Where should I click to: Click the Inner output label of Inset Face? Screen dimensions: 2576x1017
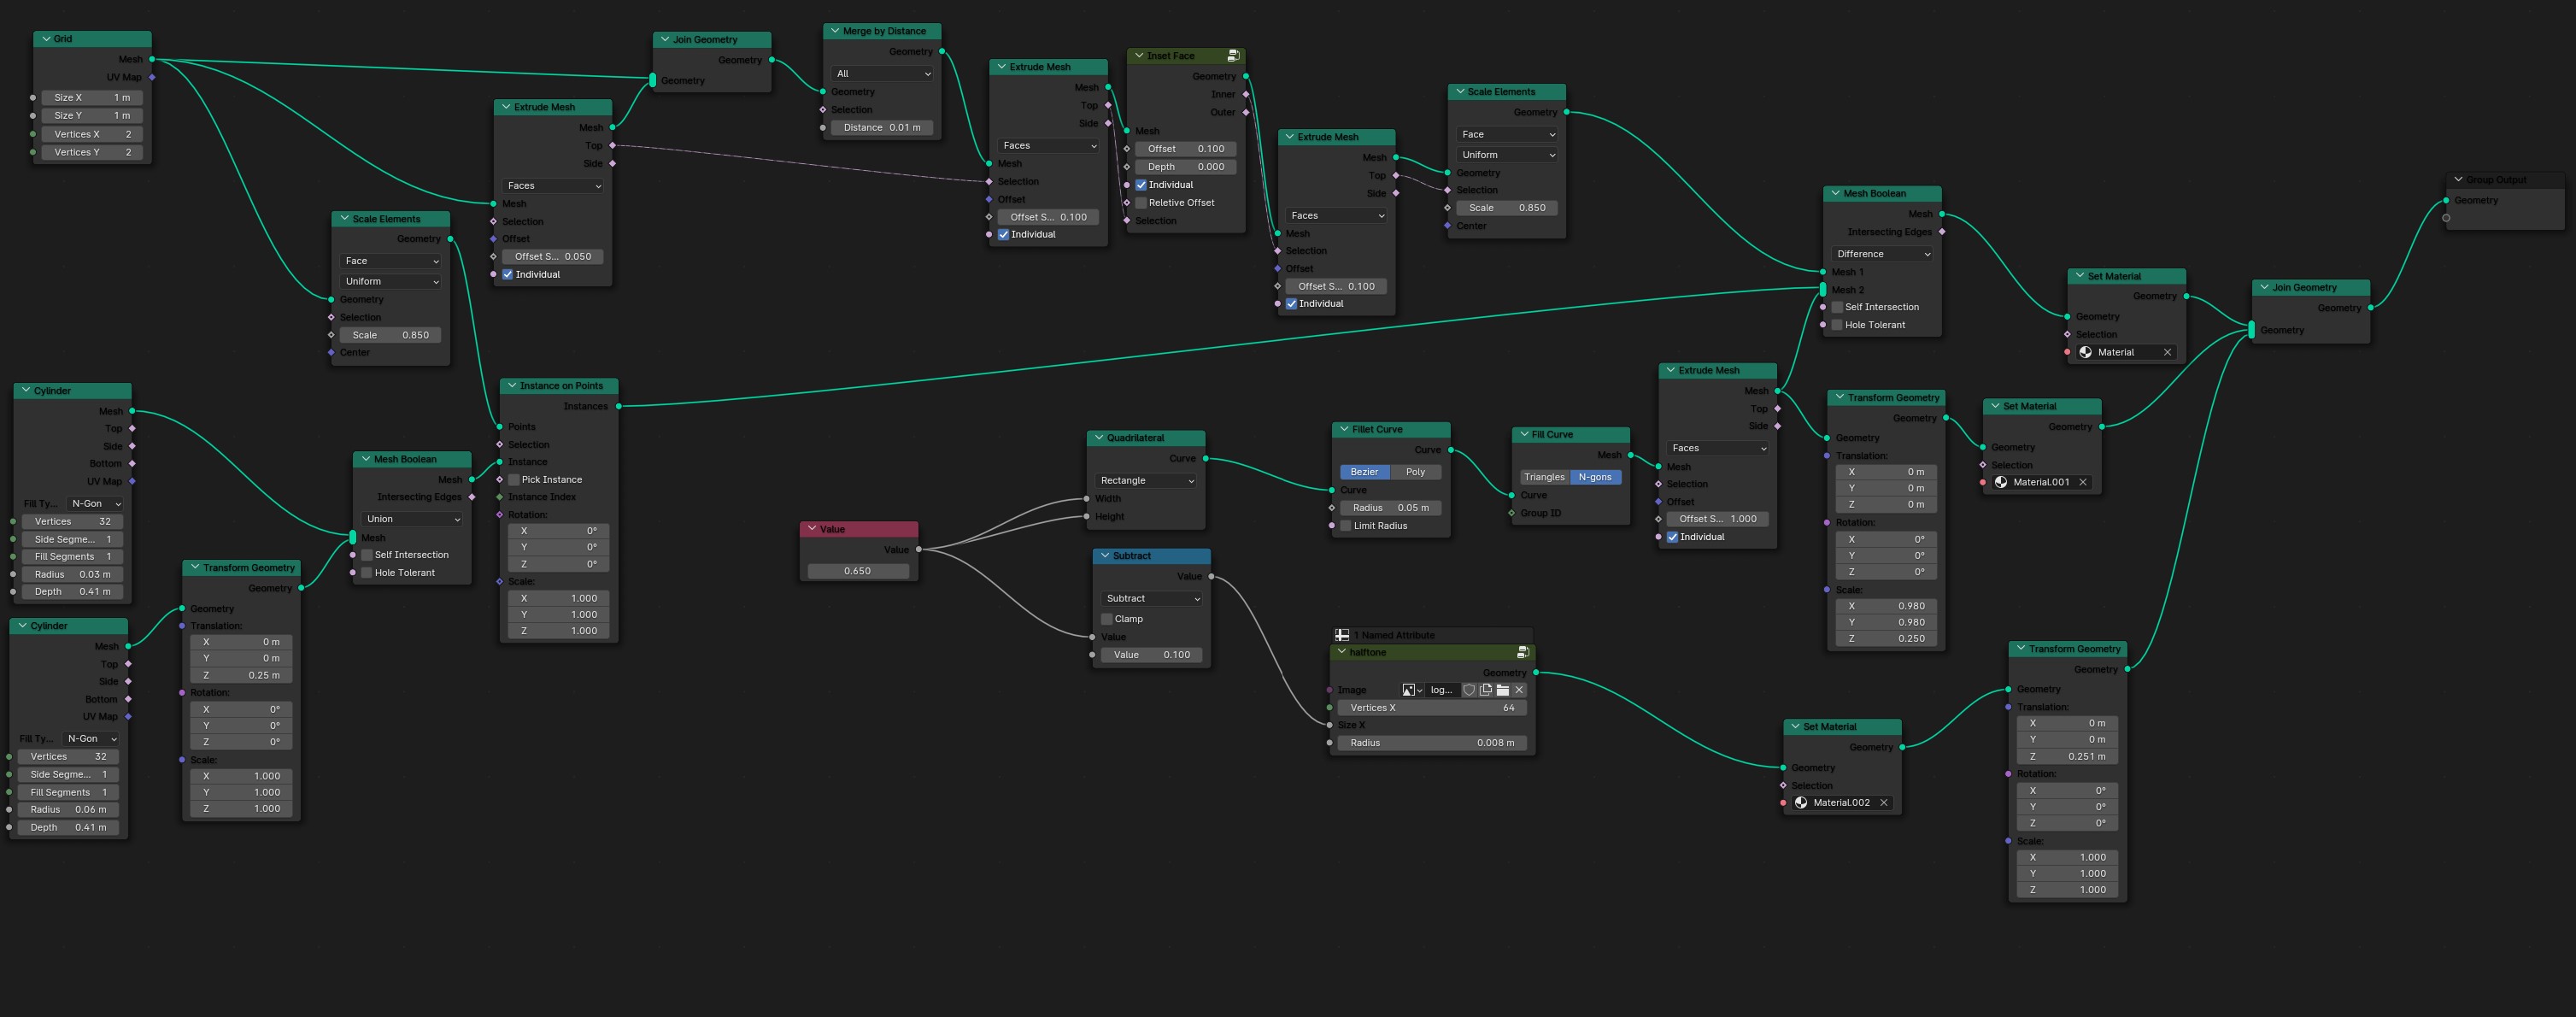[1223, 94]
